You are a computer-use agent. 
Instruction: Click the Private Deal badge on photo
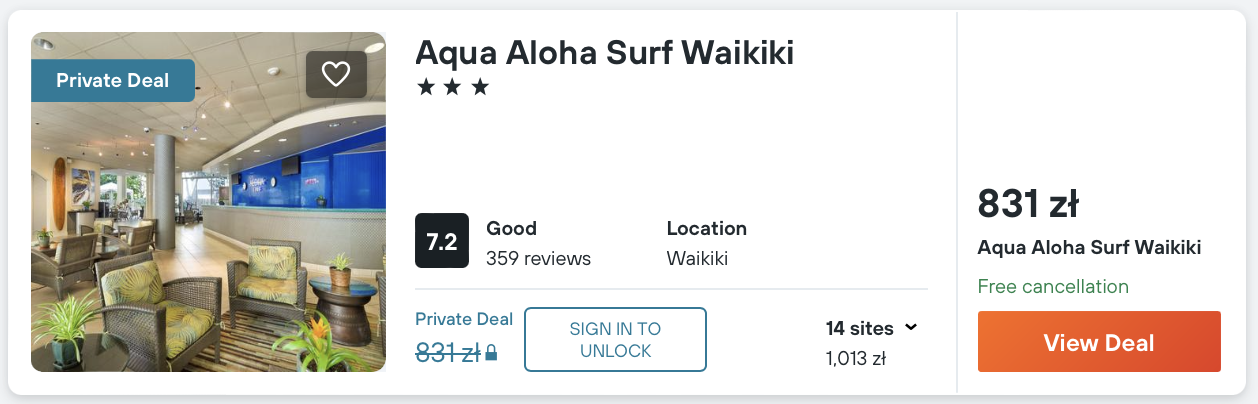[113, 81]
